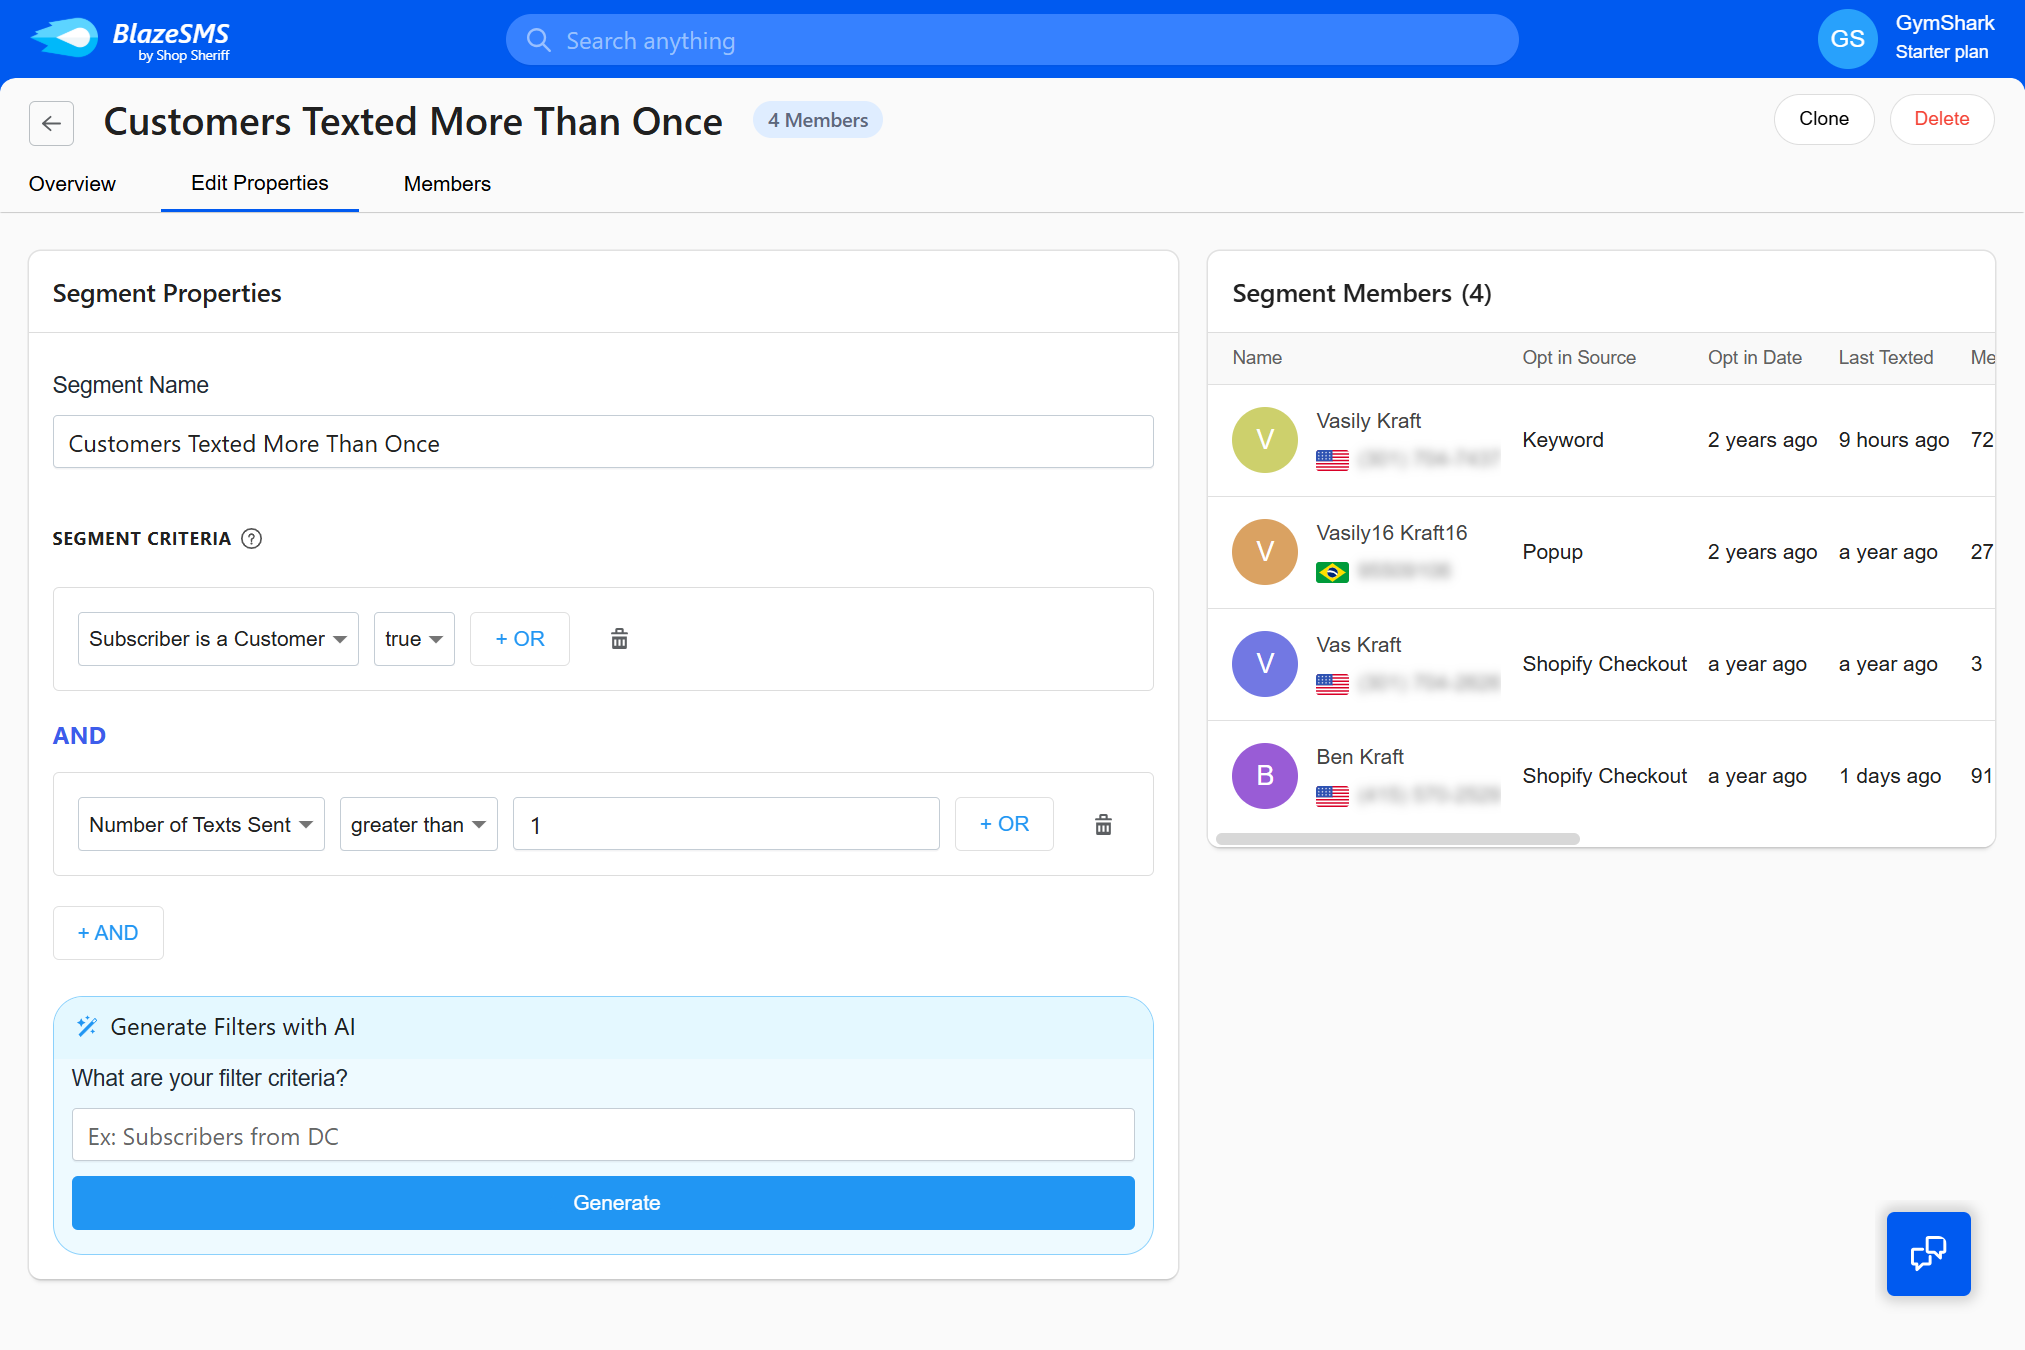Click the Generate button
Image resolution: width=2025 pixels, height=1350 pixels.
[x=603, y=1202]
